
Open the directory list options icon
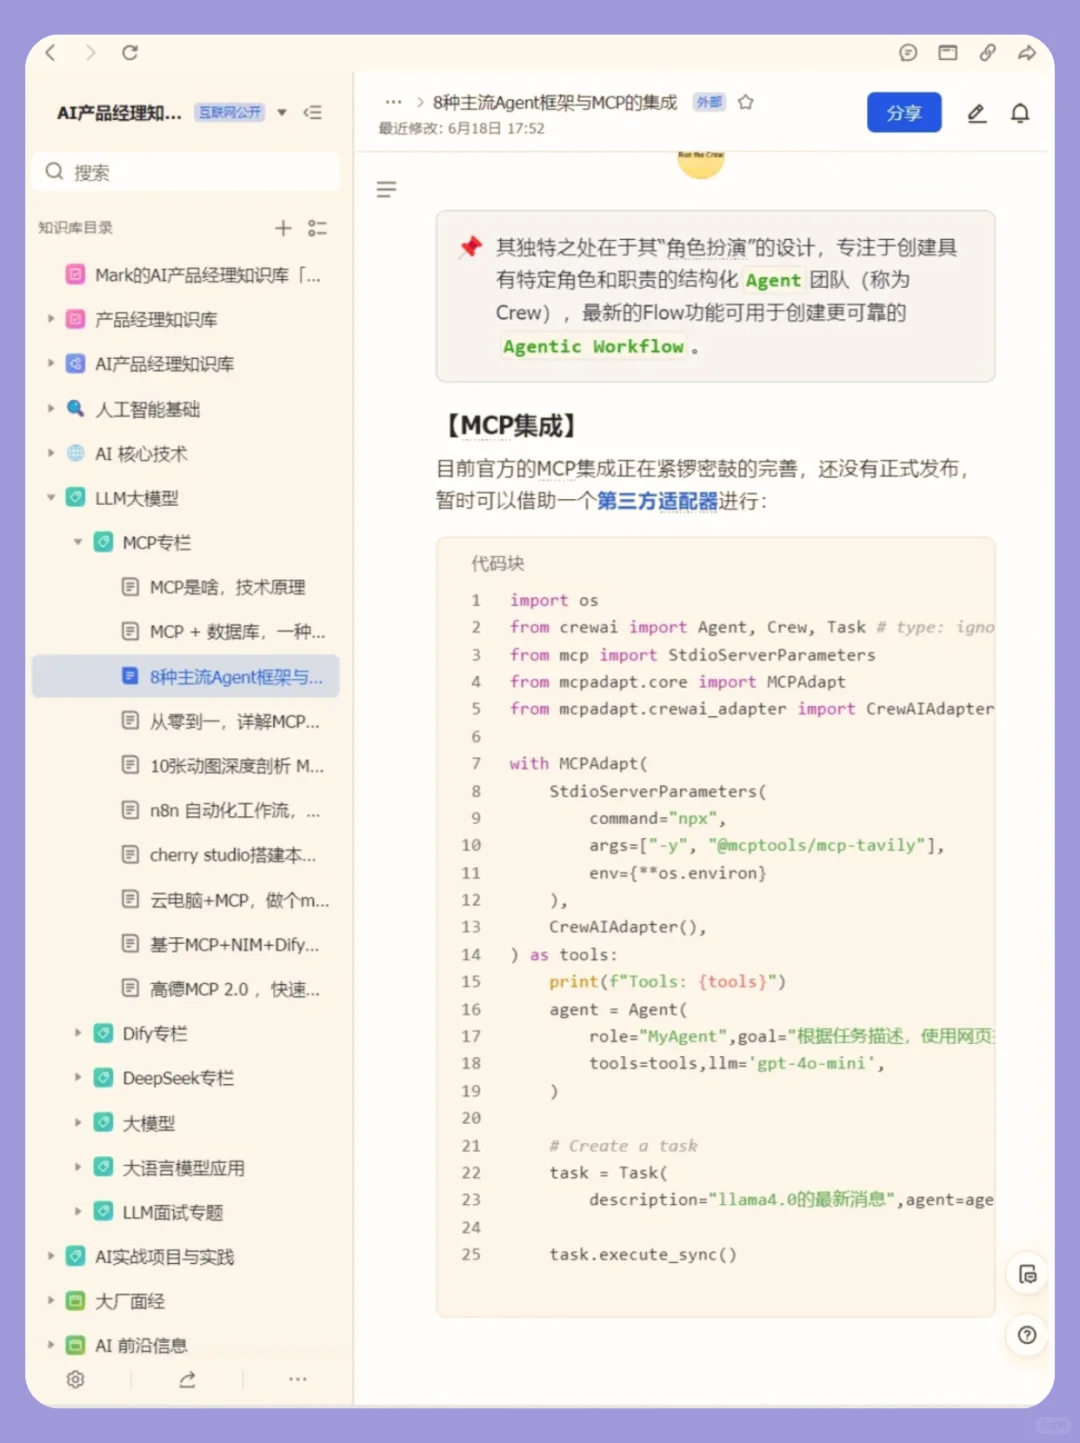coord(317,228)
